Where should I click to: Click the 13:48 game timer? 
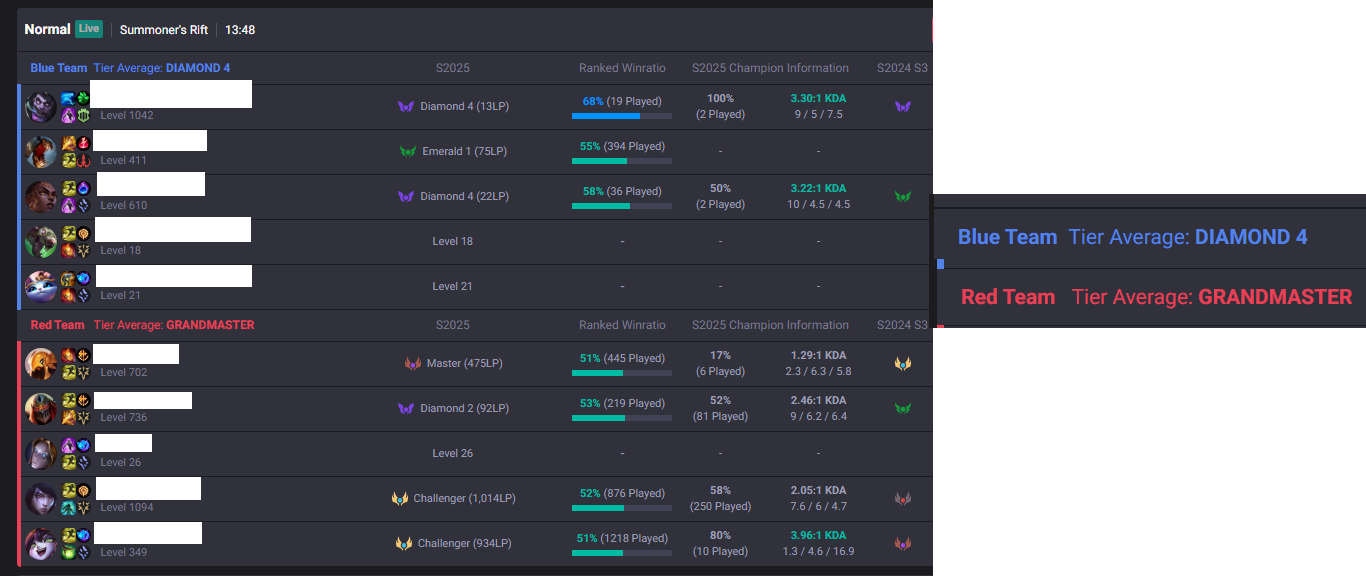click(x=240, y=30)
